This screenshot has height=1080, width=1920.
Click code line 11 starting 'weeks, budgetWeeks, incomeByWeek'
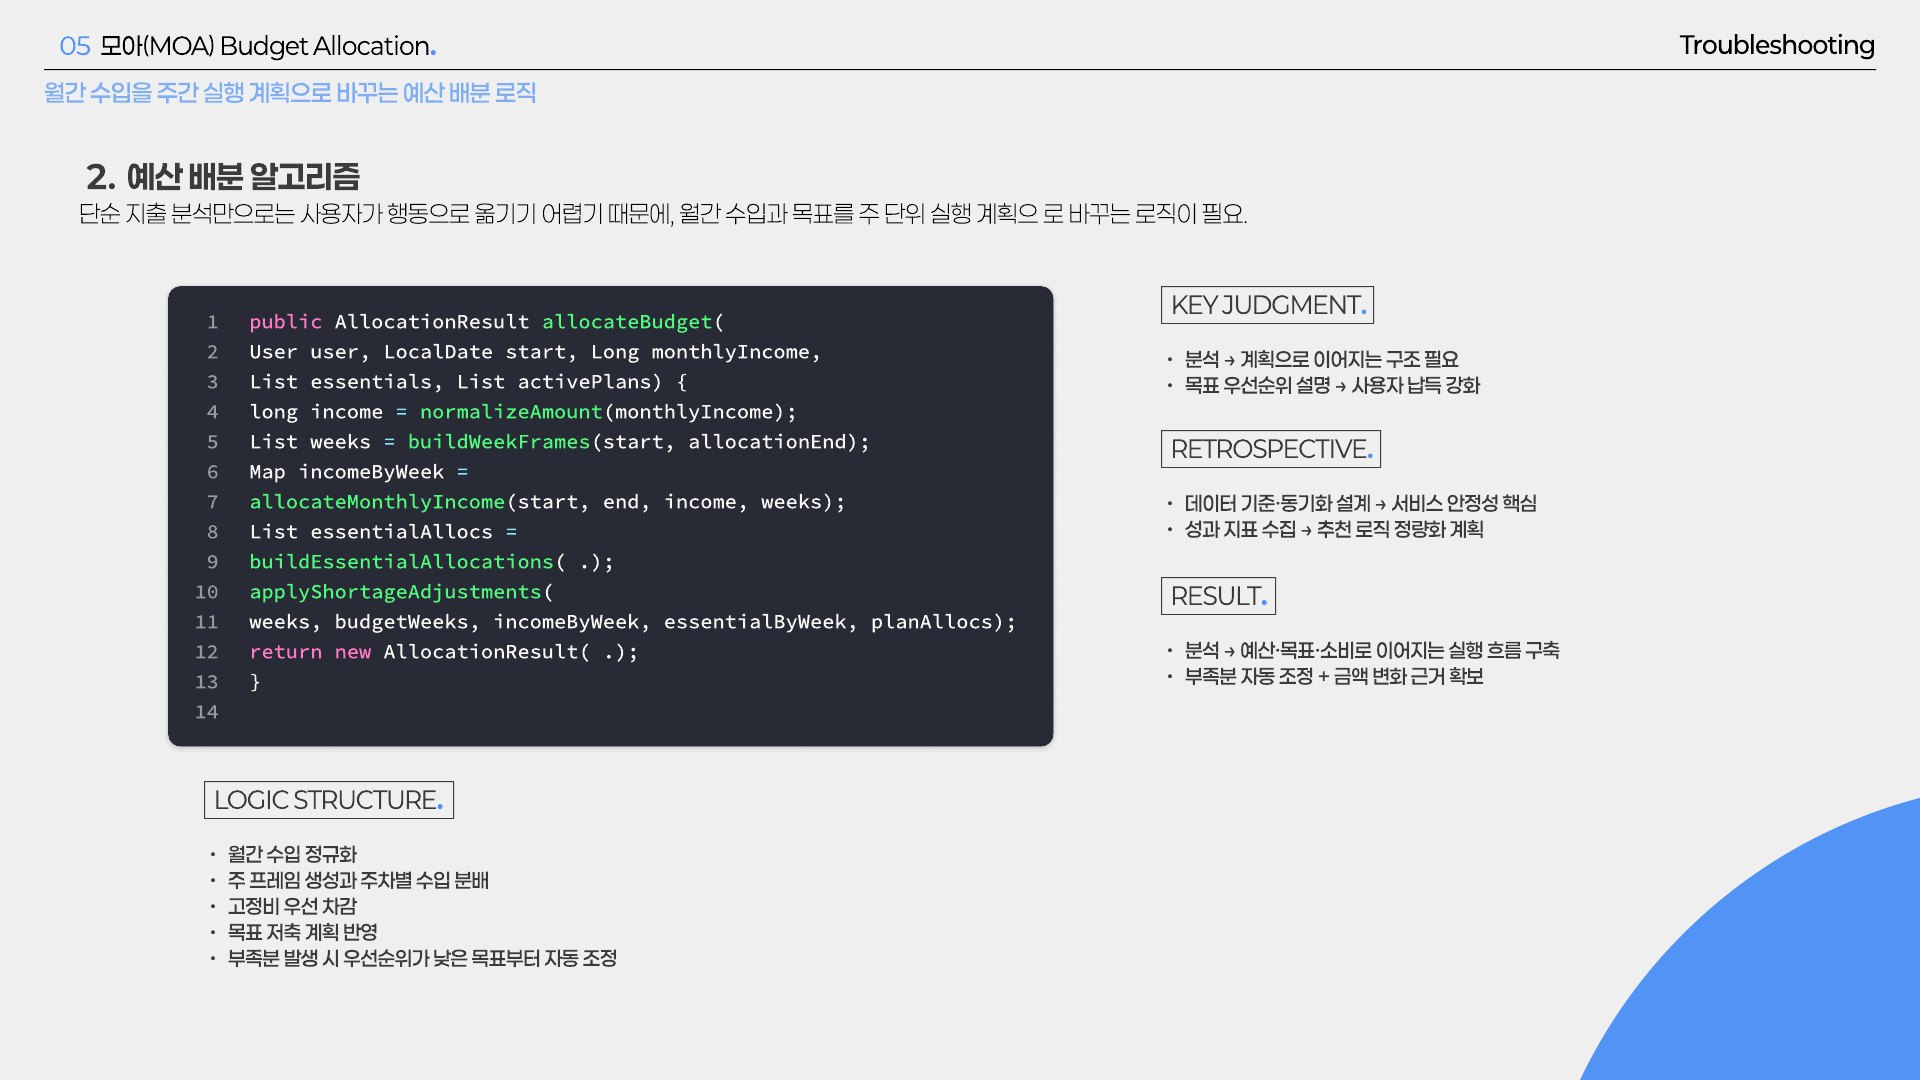coord(632,622)
